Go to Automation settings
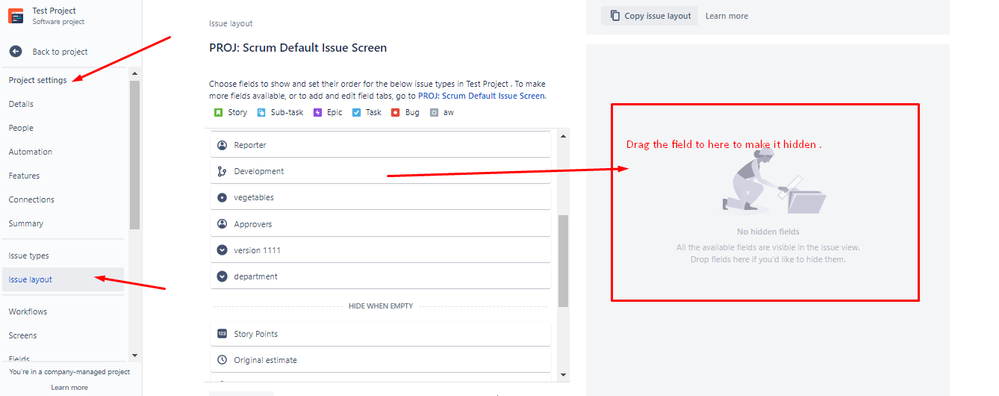This screenshot has height=396, width=999. point(31,152)
